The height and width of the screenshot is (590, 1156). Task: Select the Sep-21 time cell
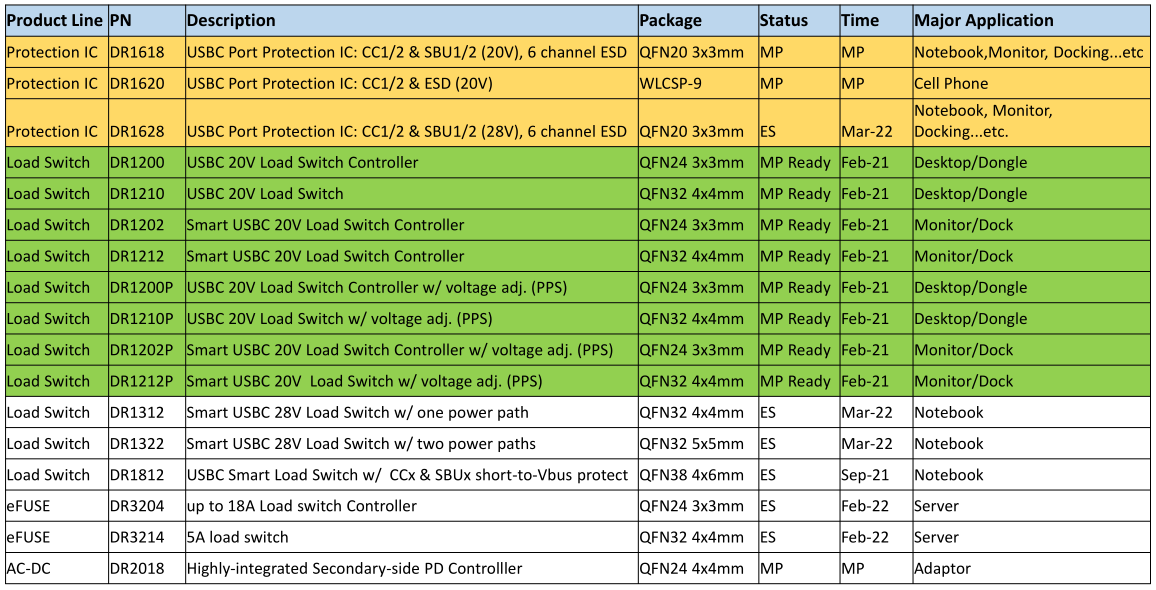[x=876, y=475]
